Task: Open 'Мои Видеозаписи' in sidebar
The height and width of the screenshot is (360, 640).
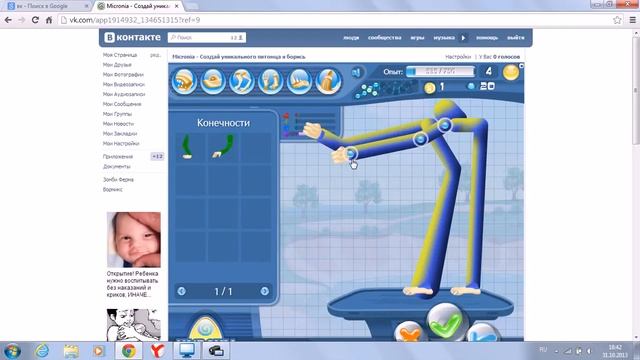Action: point(124,84)
